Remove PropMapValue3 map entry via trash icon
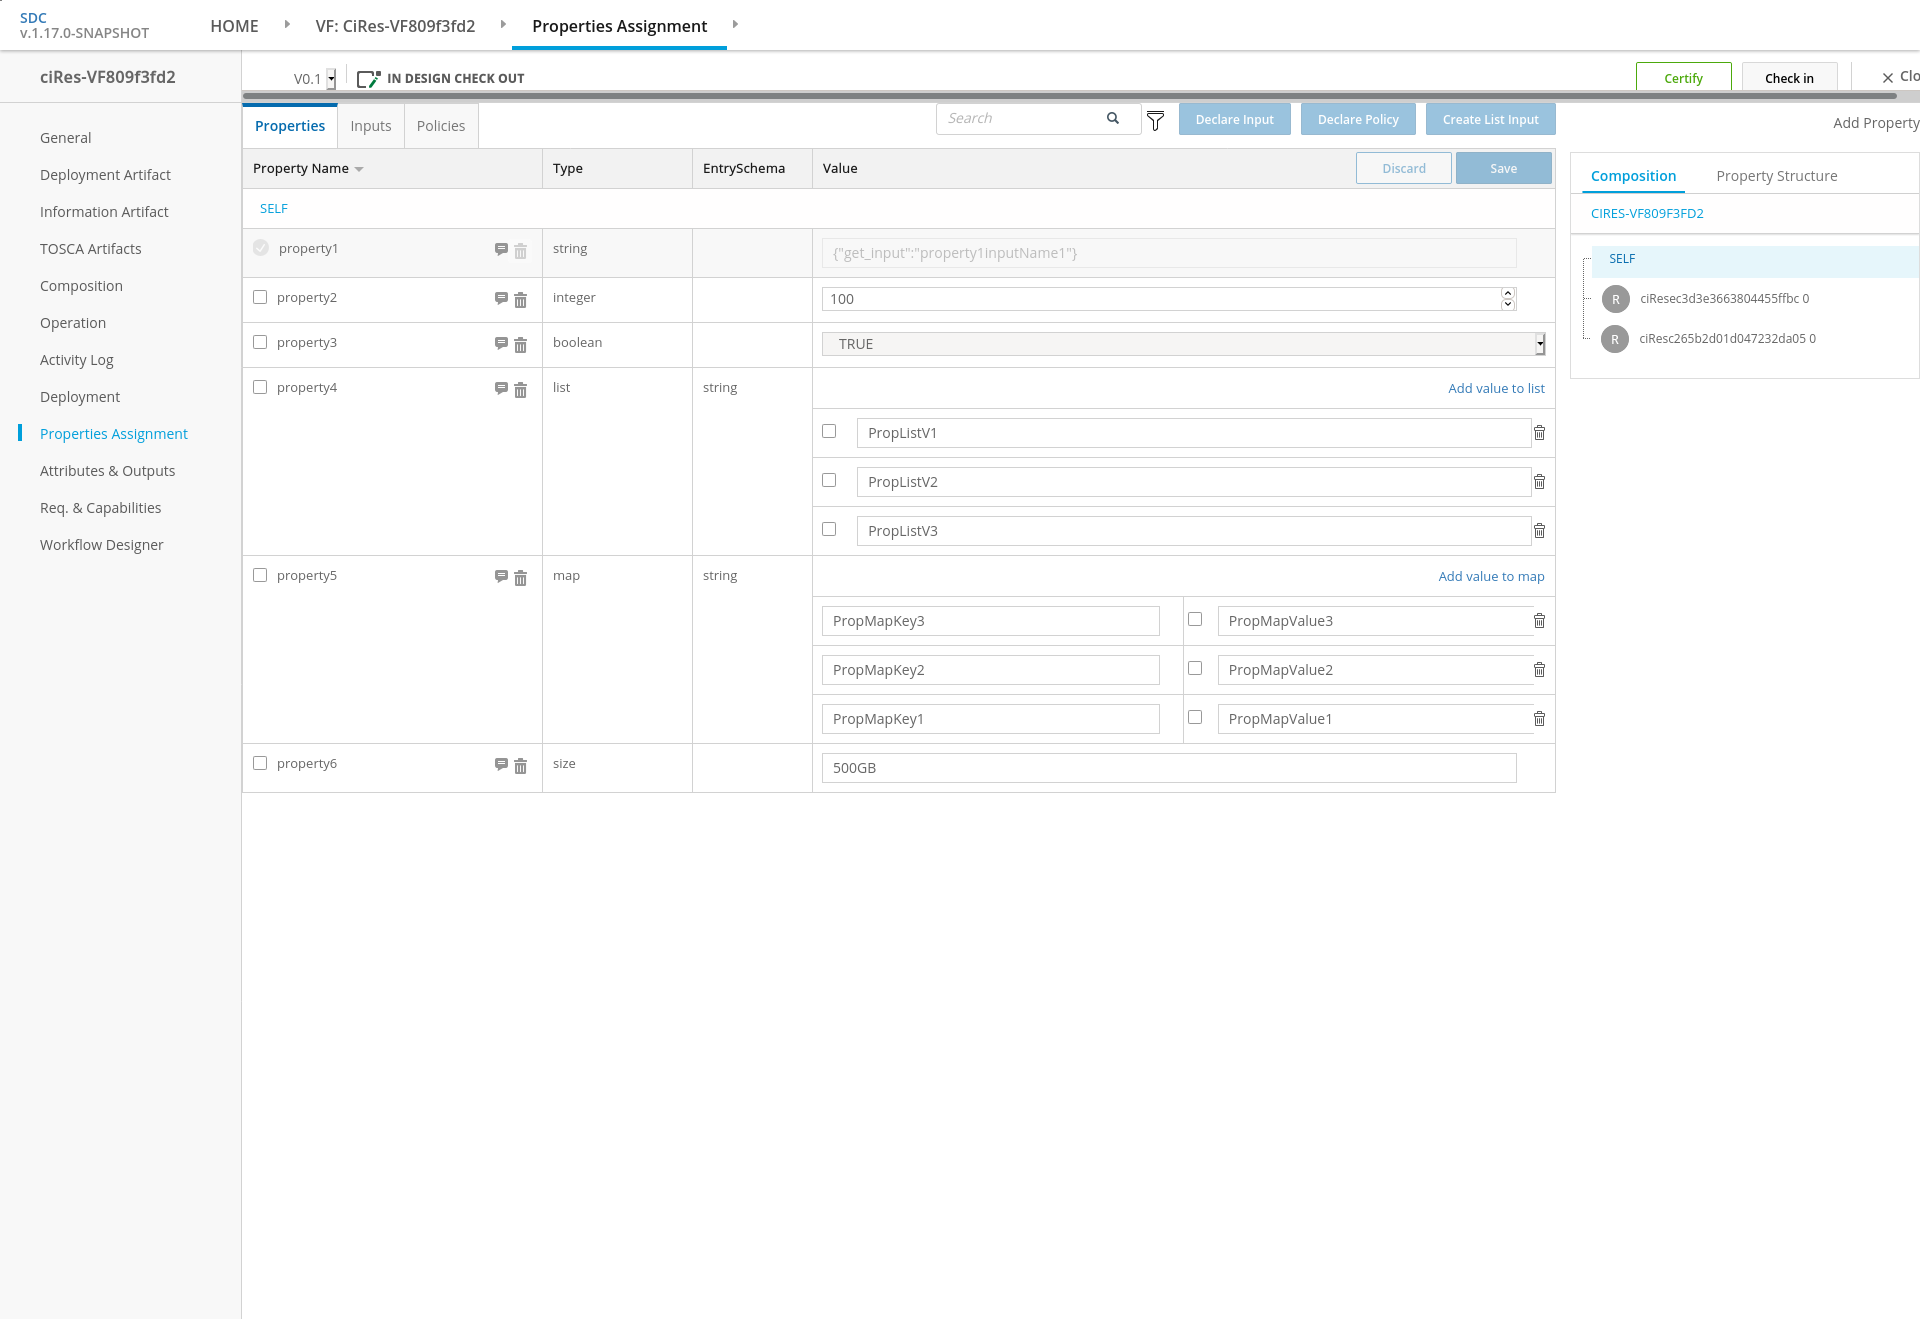This screenshot has width=1920, height=1319. [x=1539, y=621]
